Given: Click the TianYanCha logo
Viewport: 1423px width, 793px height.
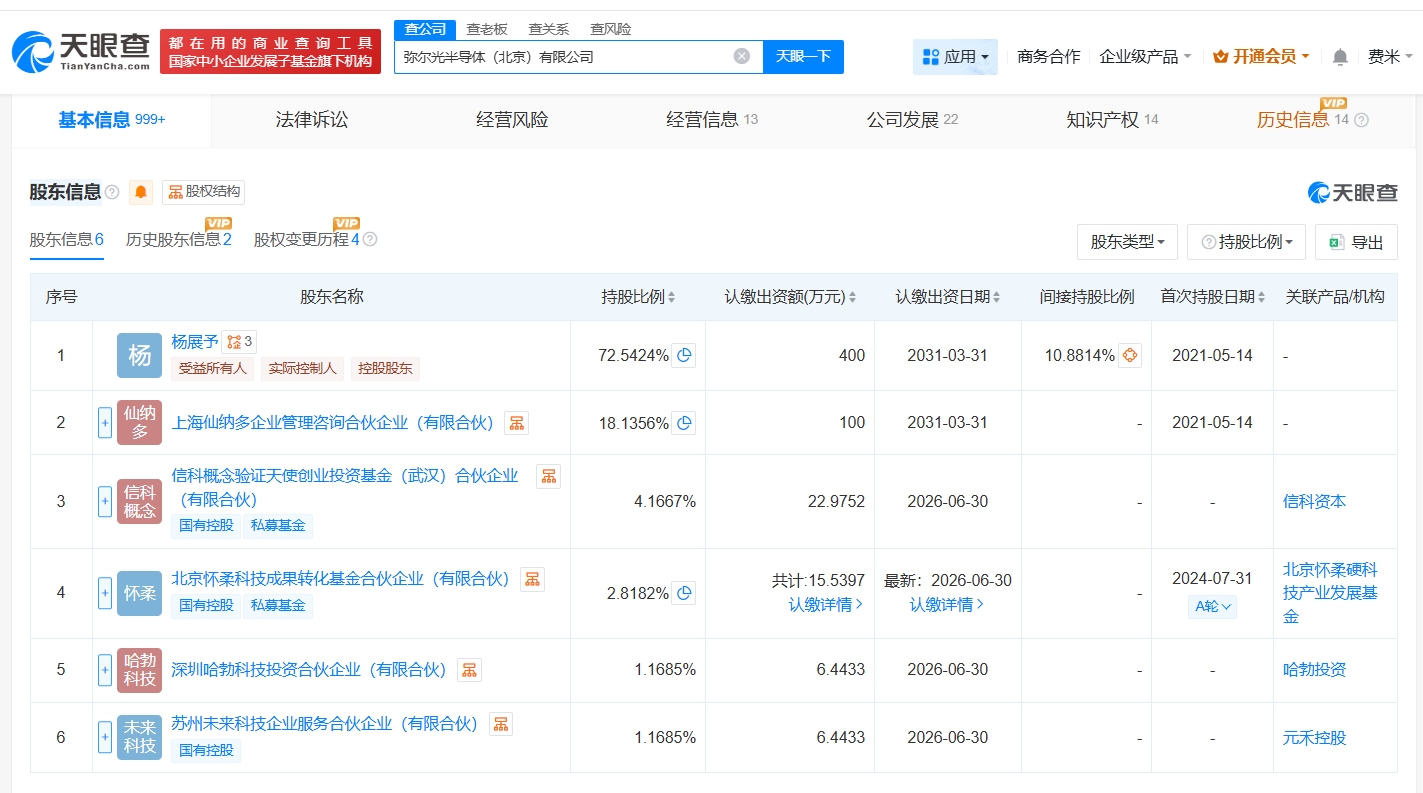Looking at the screenshot, I should pos(81,51).
